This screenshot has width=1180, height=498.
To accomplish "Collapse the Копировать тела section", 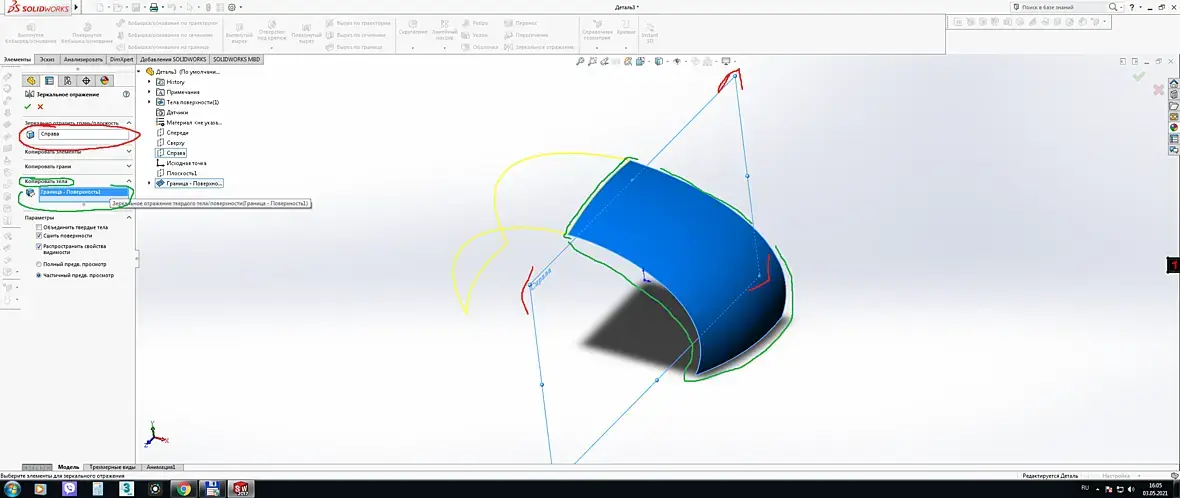I will coord(129,181).
